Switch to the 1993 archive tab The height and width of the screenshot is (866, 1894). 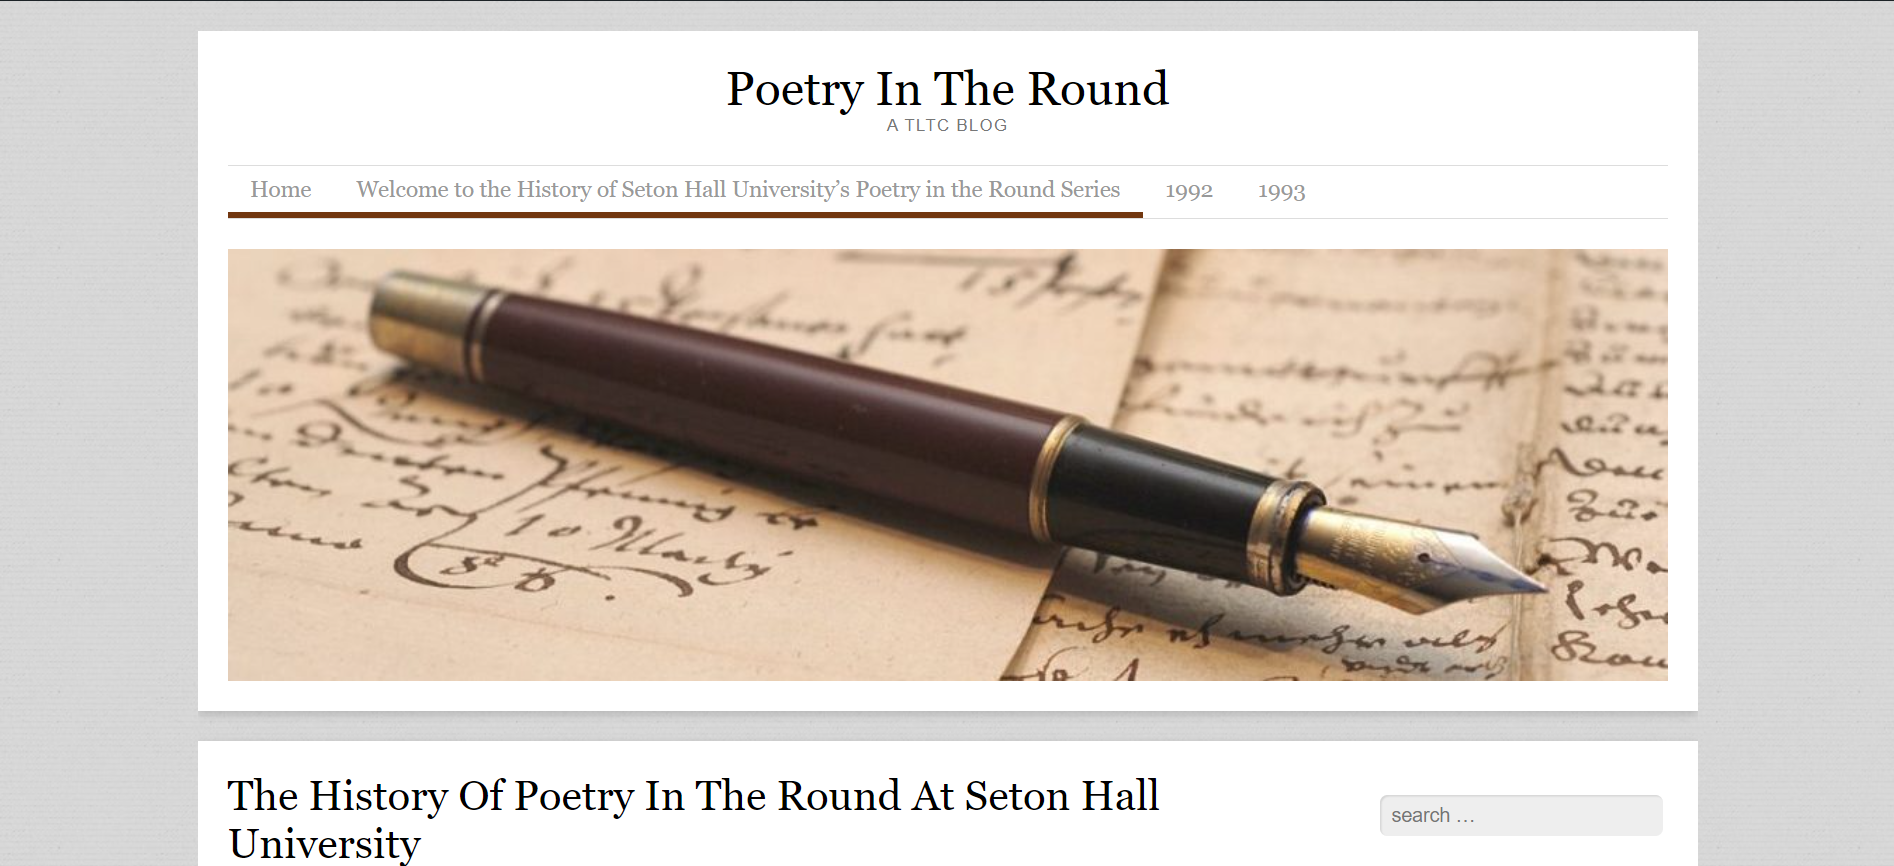coord(1283,190)
